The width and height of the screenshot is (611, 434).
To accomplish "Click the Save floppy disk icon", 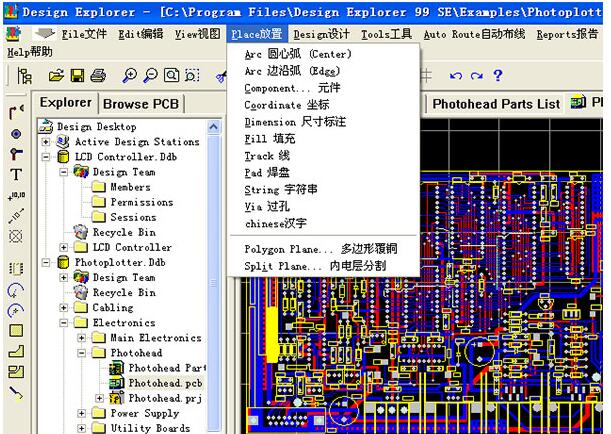I will point(77,76).
